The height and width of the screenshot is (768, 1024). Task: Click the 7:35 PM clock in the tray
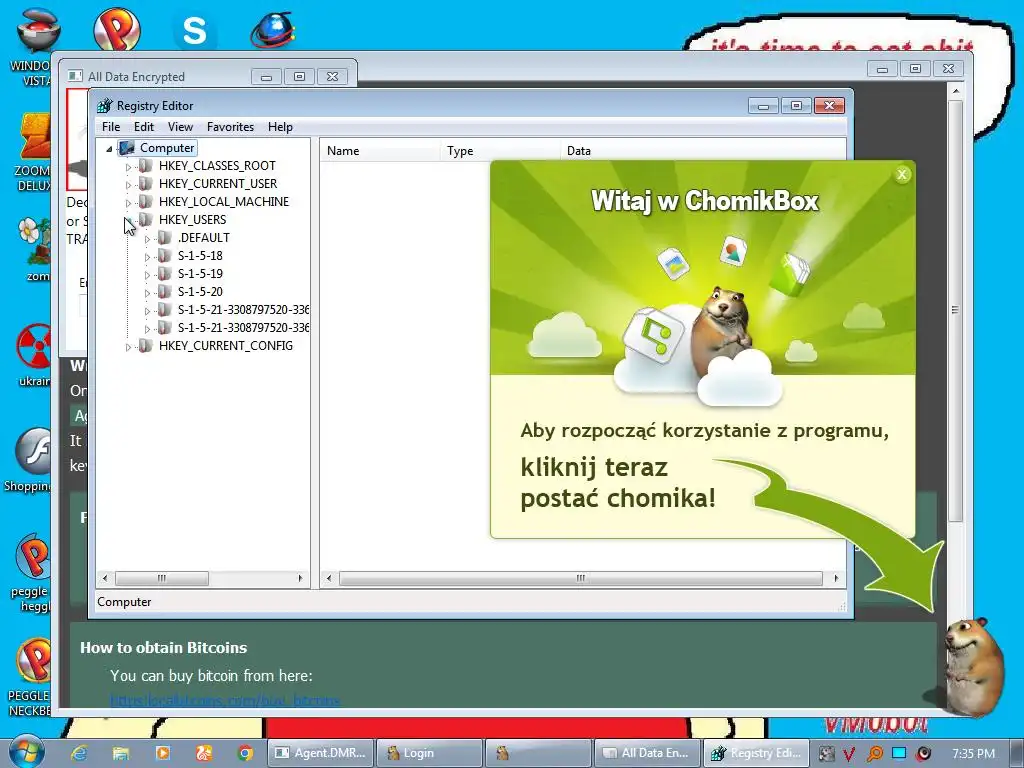coord(974,754)
